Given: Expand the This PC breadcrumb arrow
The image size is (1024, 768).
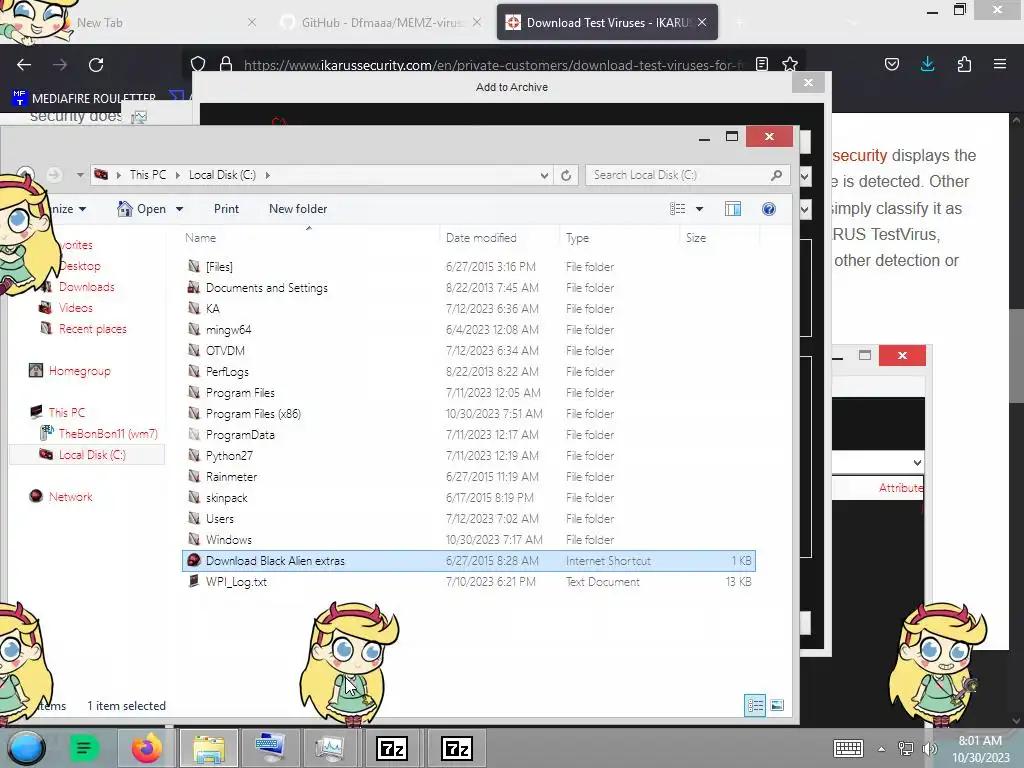Looking at the screenshot, I should [x=178, y=175].
